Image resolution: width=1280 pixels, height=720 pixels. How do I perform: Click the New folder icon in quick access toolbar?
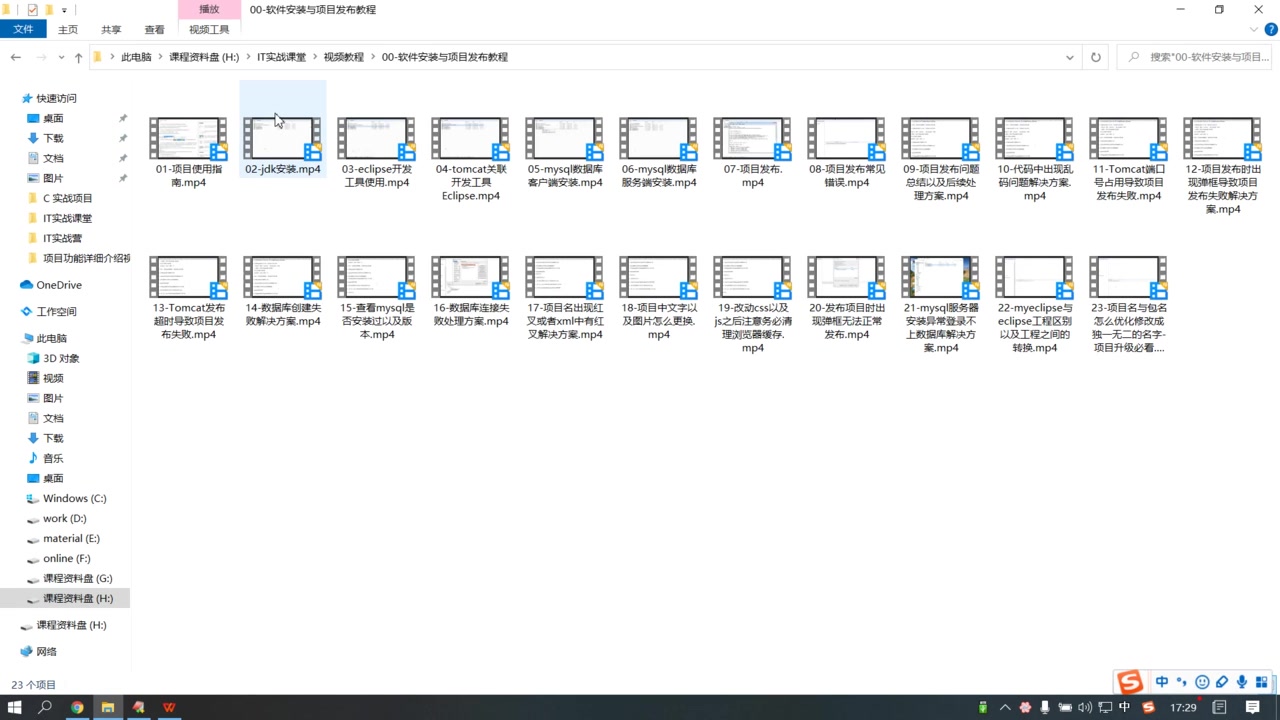coord(48,9)
